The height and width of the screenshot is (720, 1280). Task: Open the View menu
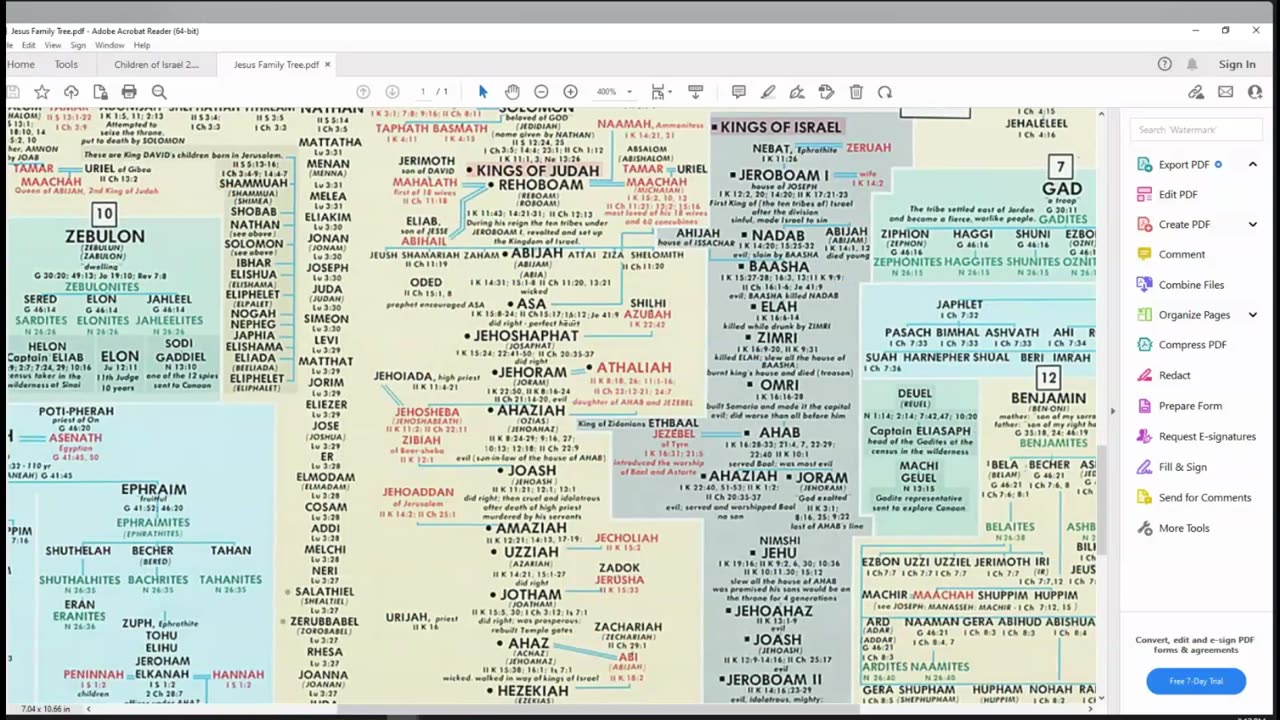pyautogui.click(x=52, y=45)
